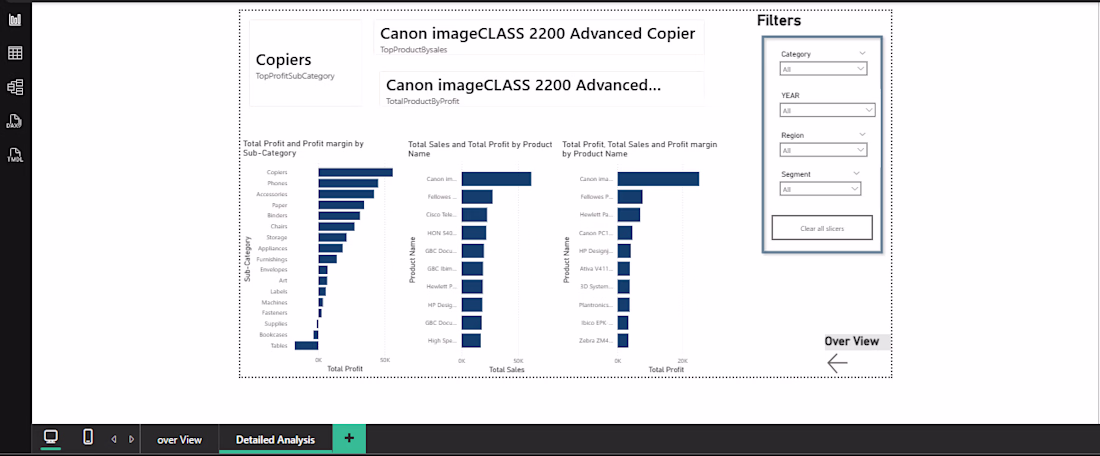Add a new page with plus button
Viewport: 1100px width, 456px height.
[x=349, y=439]
